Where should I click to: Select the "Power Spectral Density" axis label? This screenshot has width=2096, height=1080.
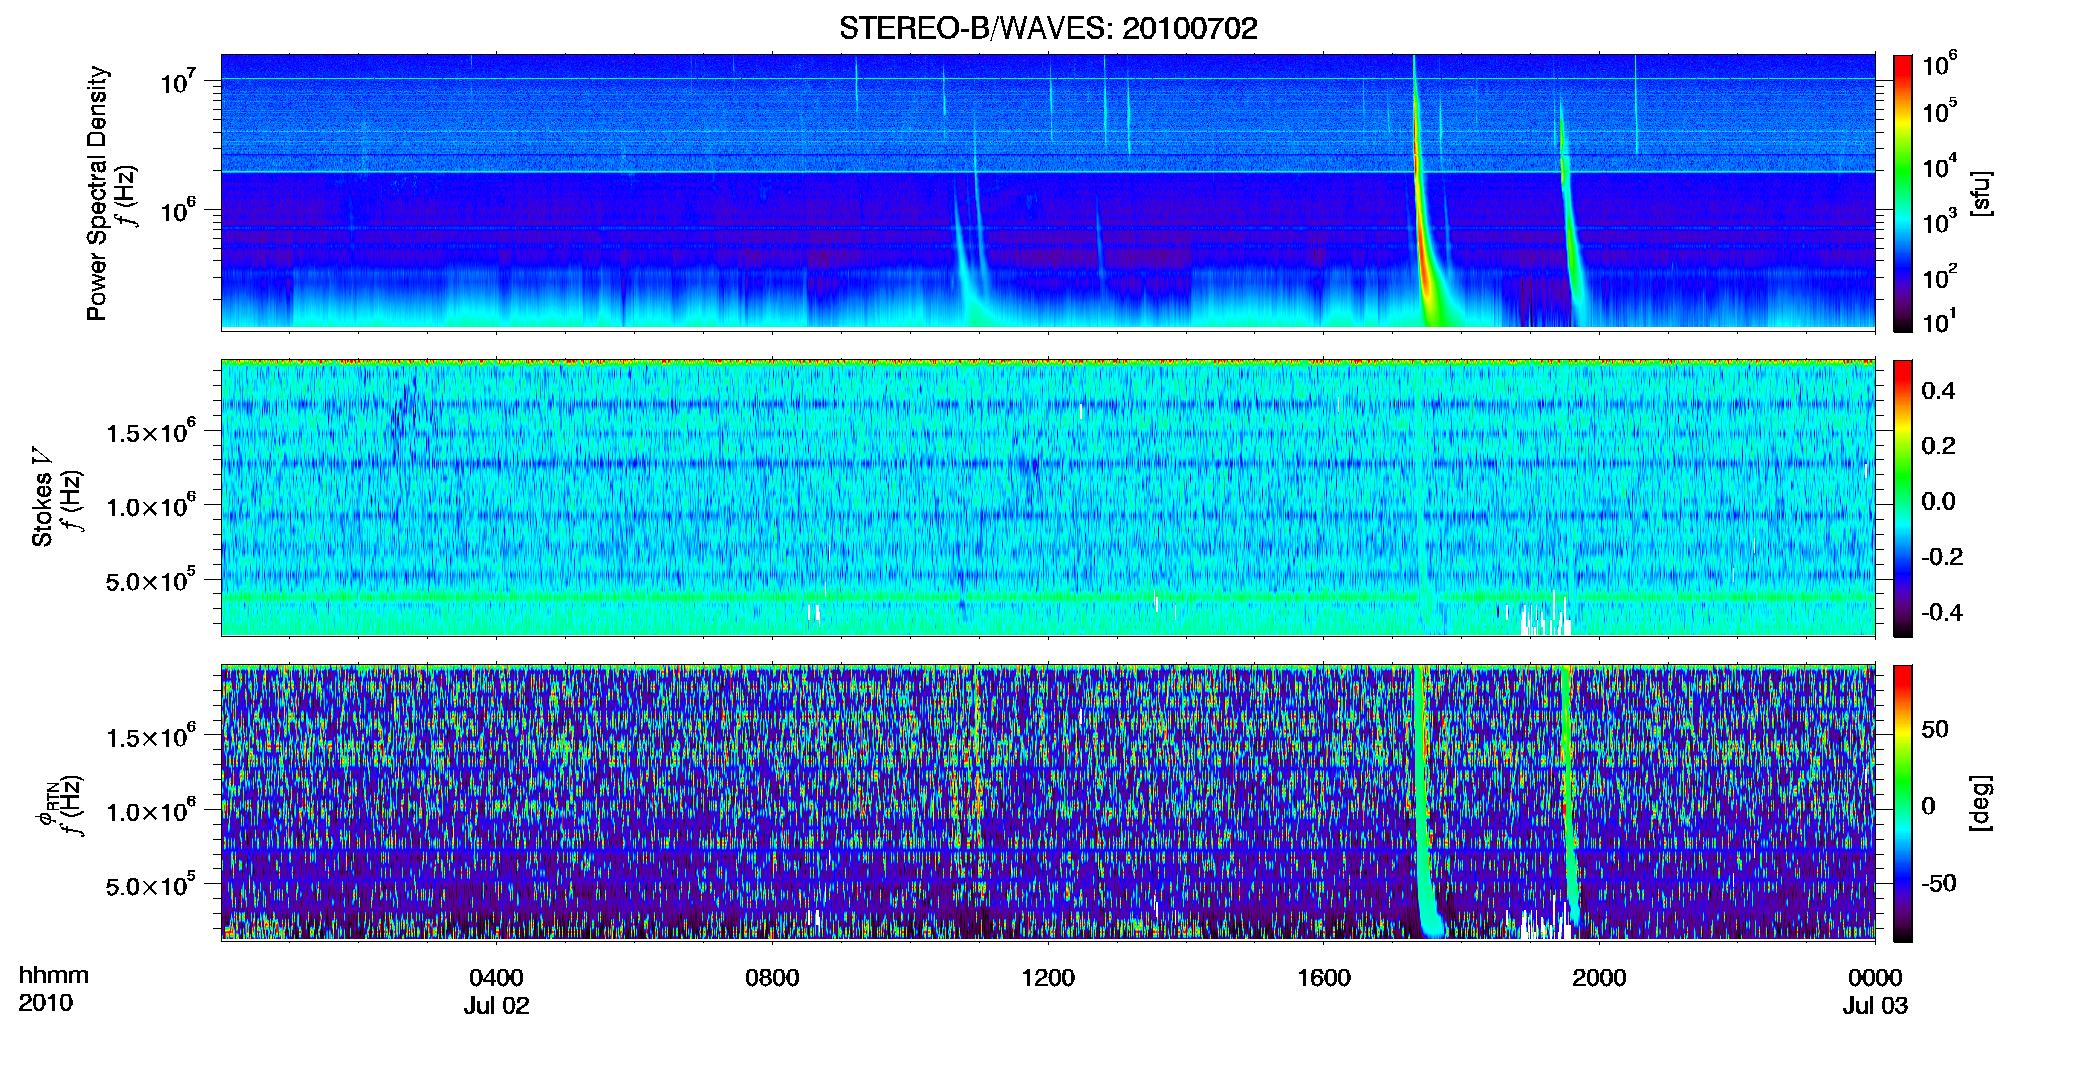tap(97, 193)
